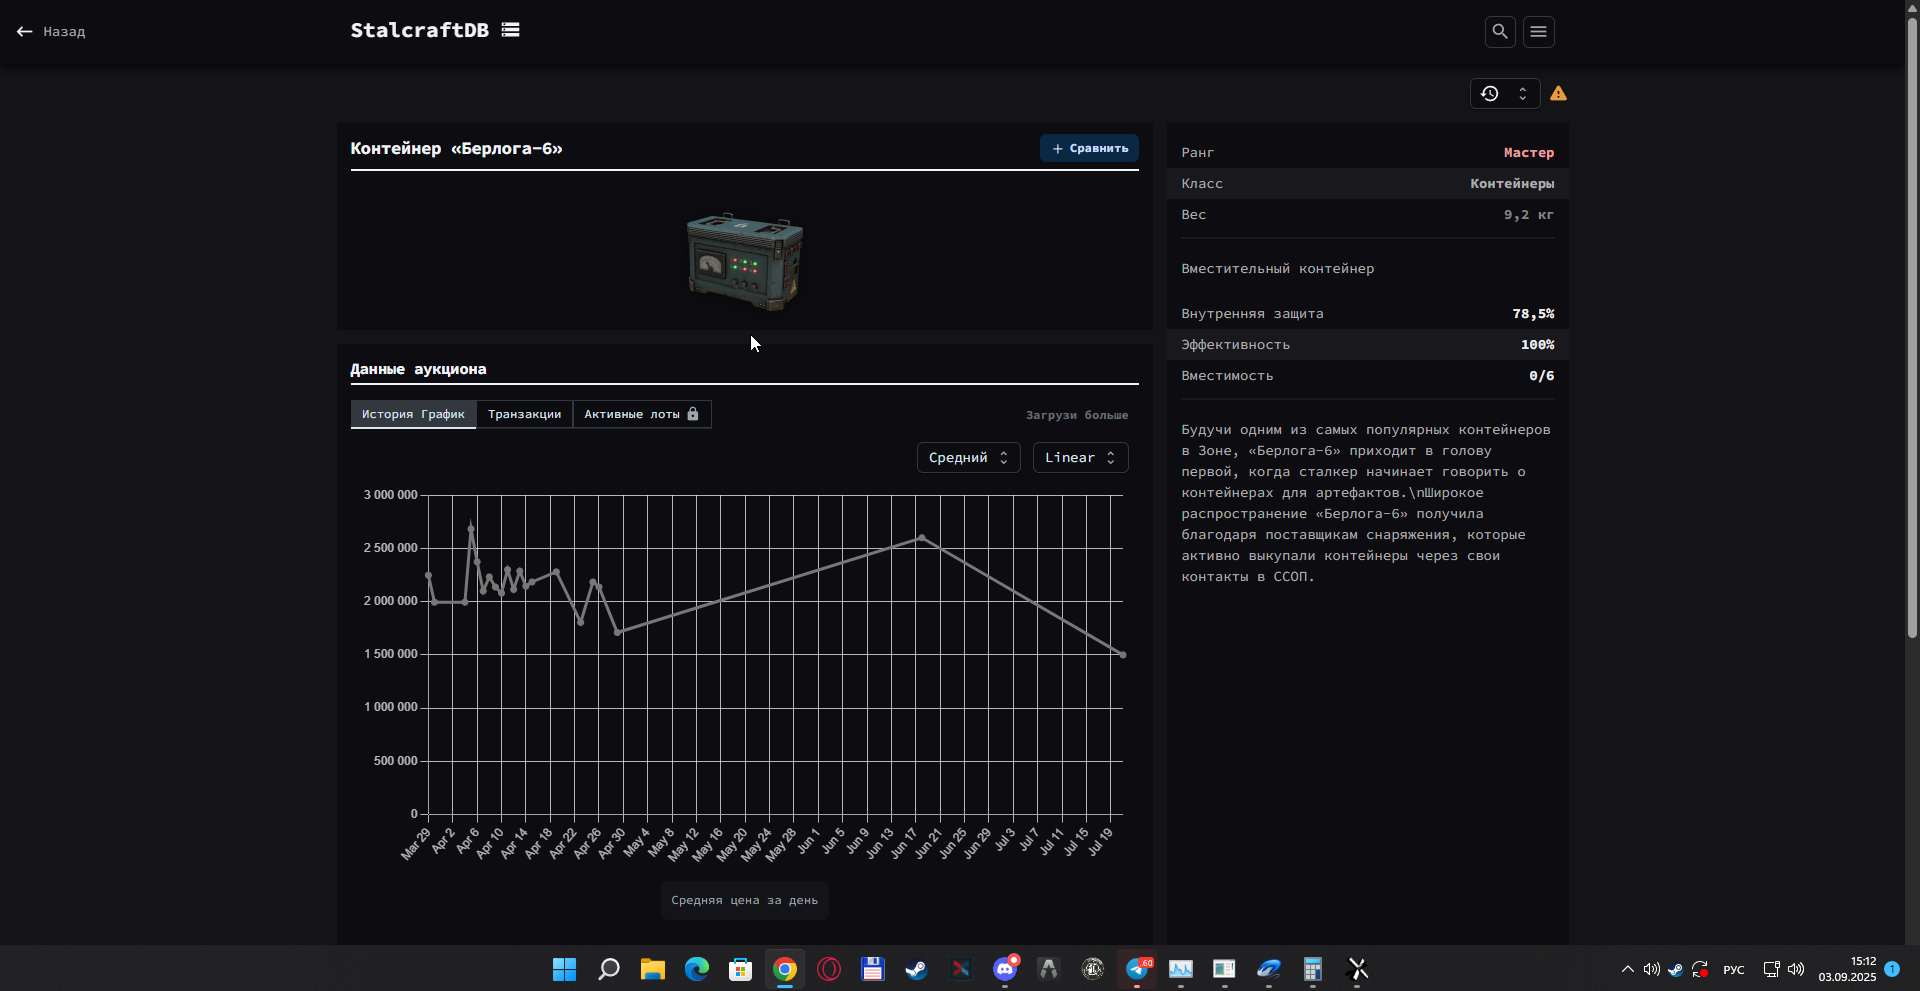
Task: Open the StalcraftDB list icon beside the logo
Action: (510, 30)
